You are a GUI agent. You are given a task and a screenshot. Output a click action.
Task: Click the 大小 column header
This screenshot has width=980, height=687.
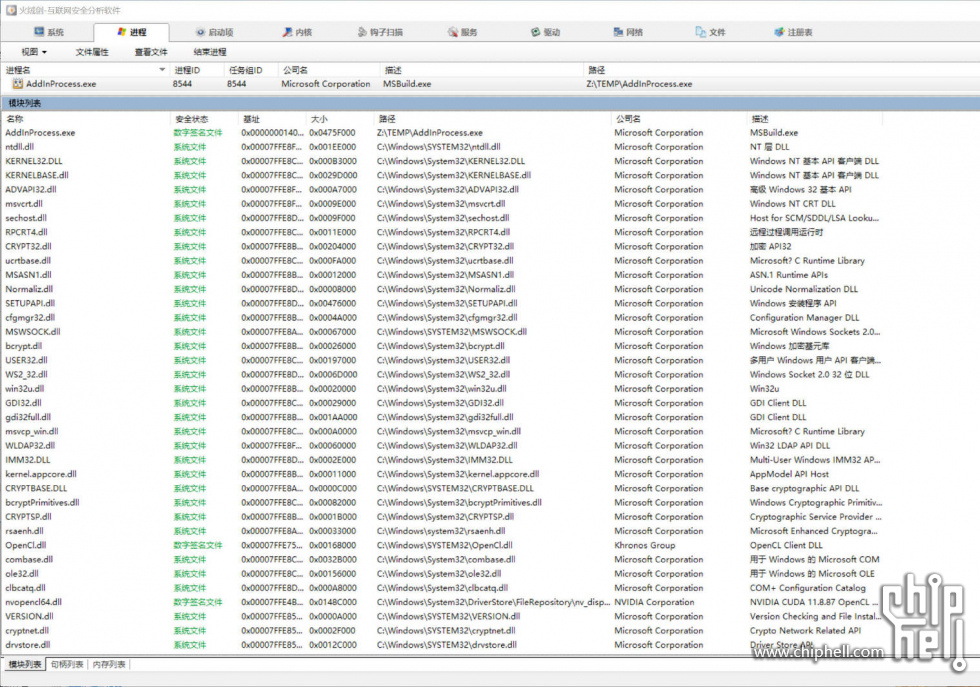[339, 119]
